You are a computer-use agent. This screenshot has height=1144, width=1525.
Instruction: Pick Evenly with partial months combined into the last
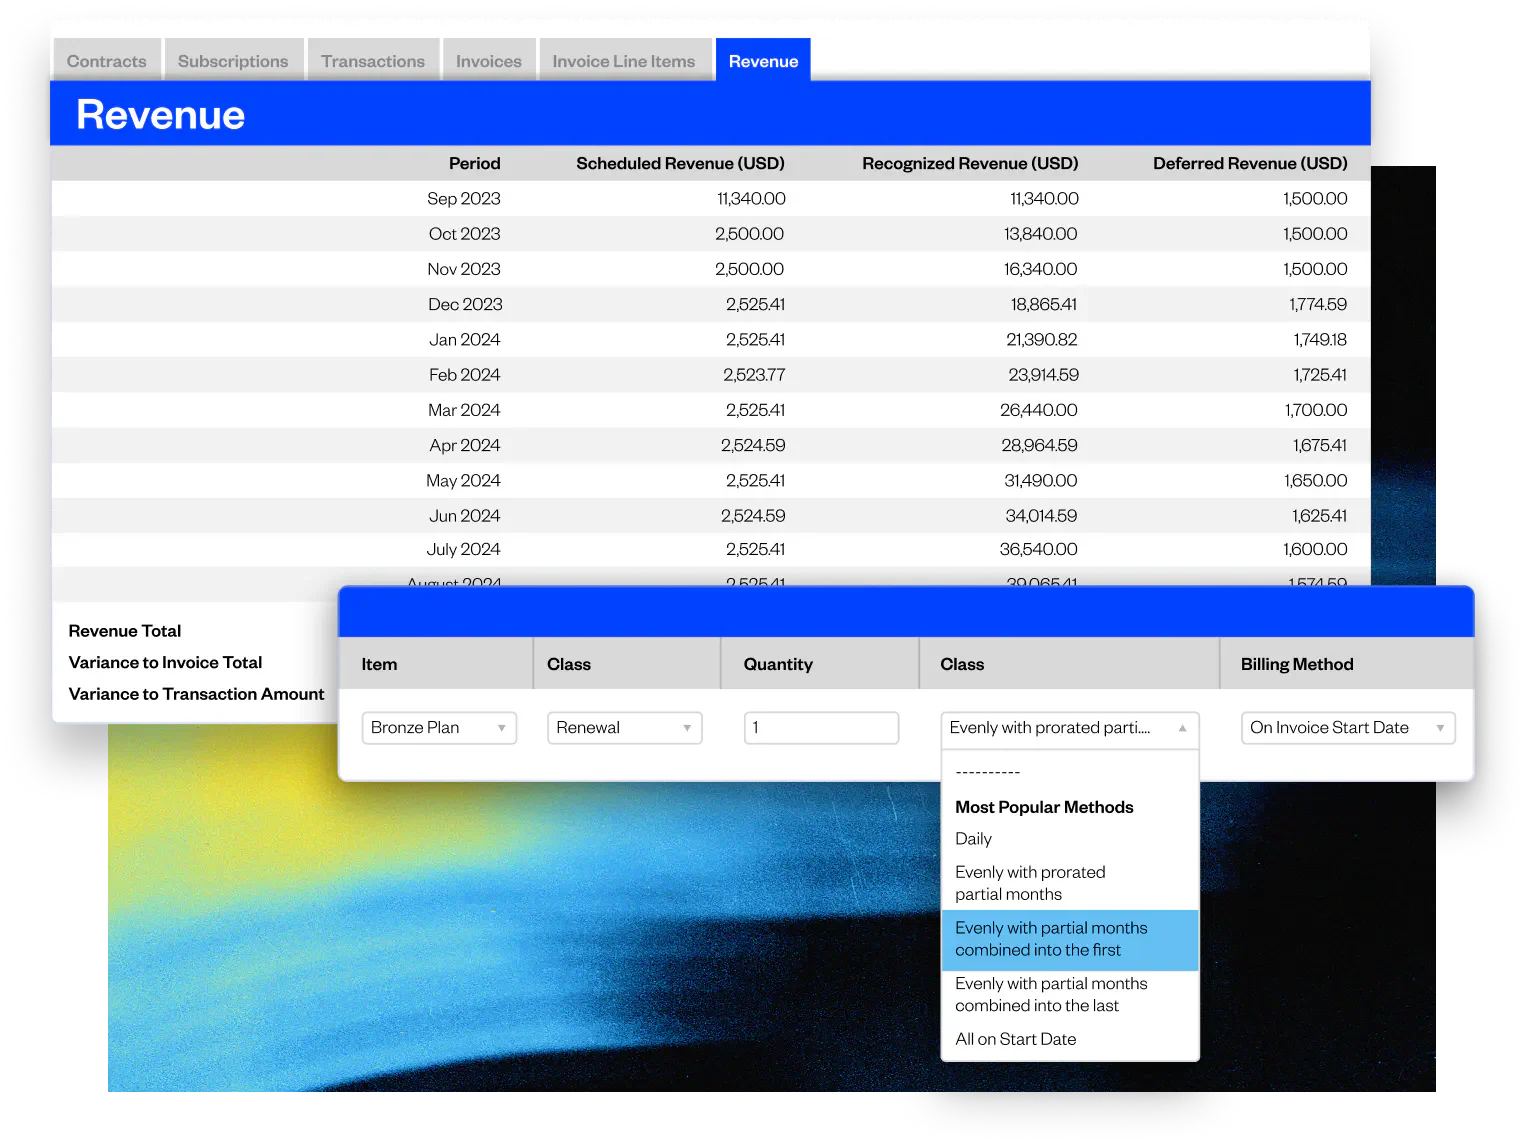(x=1051, y=995)
